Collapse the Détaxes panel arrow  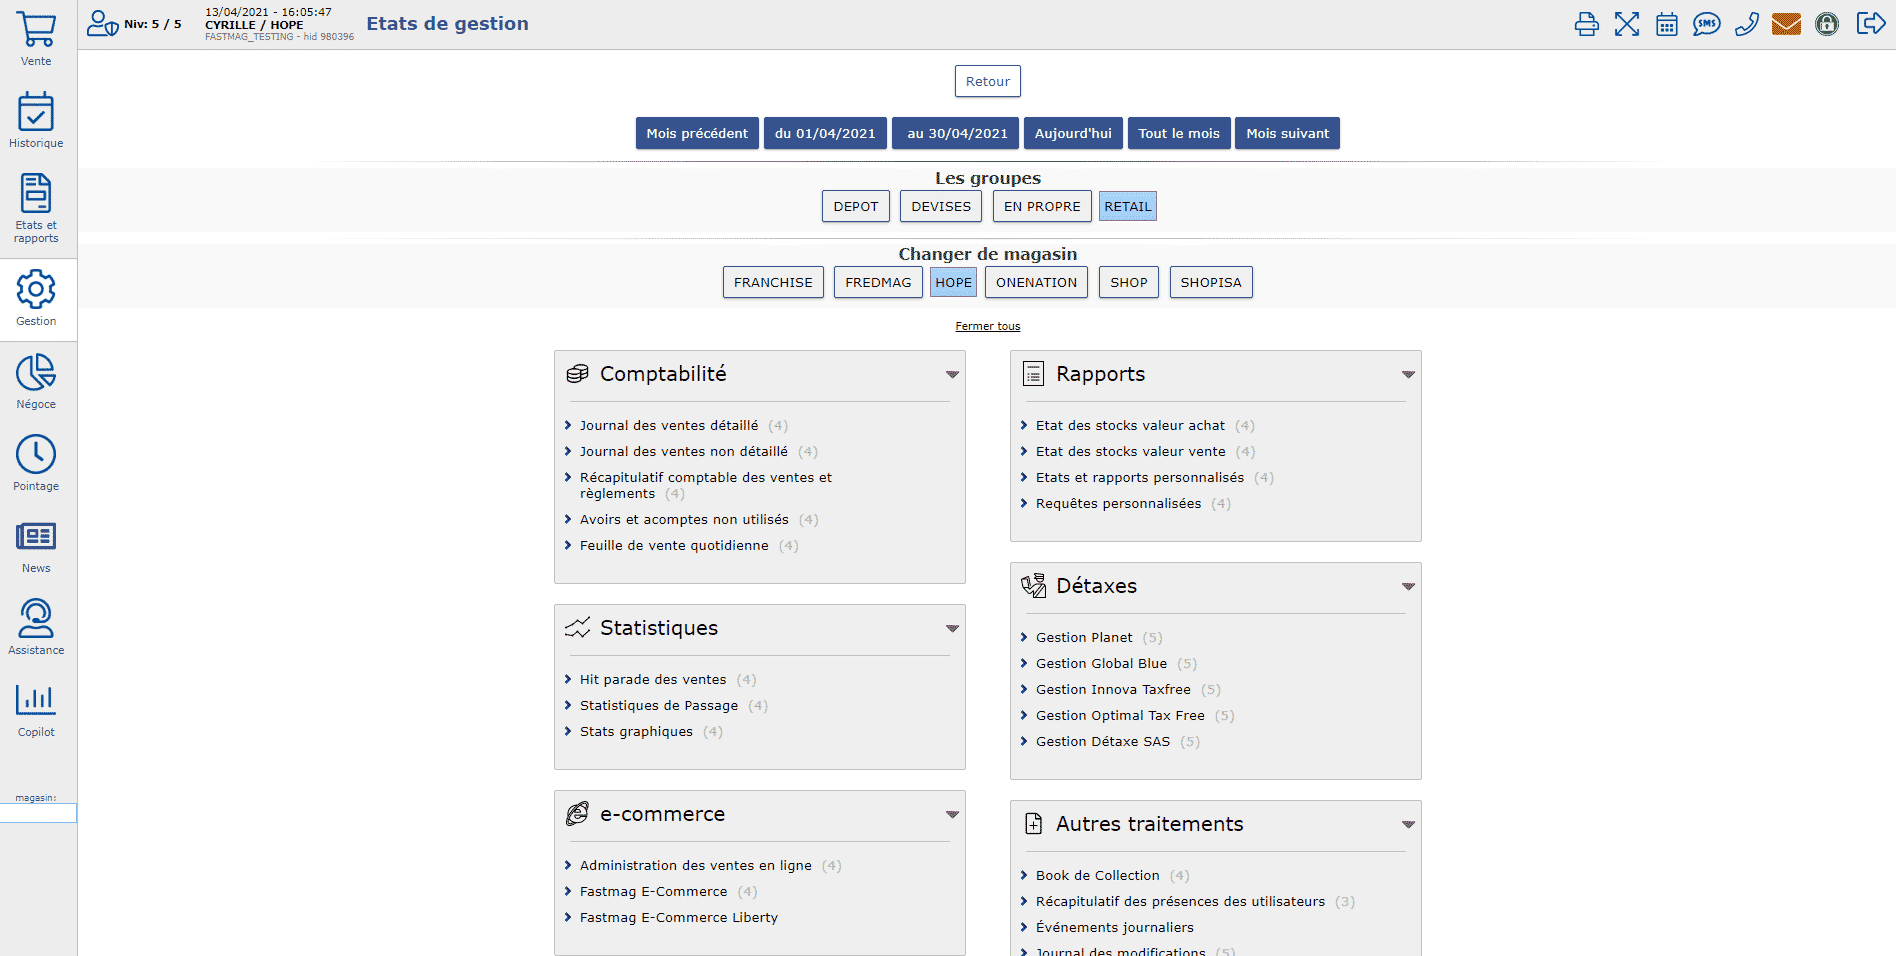pyautogui.click(x=1408, y=587)
